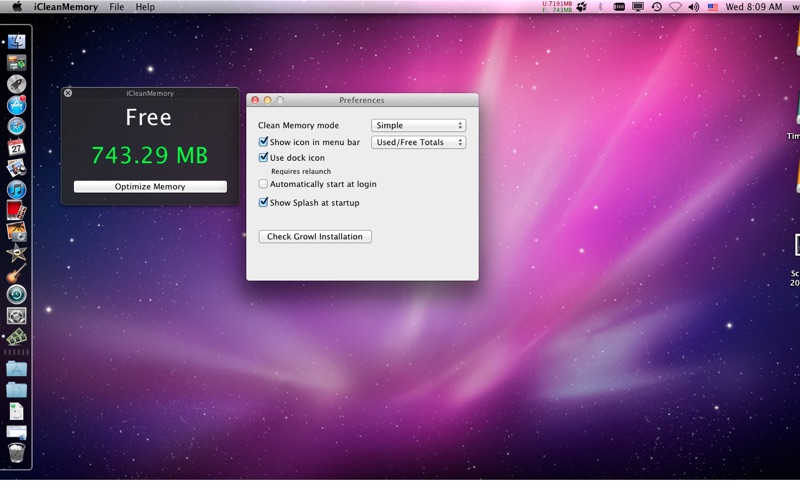This screenshot has width=800, height=500.
Task: Close the iCleanMemory widget panel
Action: point(68,93)
